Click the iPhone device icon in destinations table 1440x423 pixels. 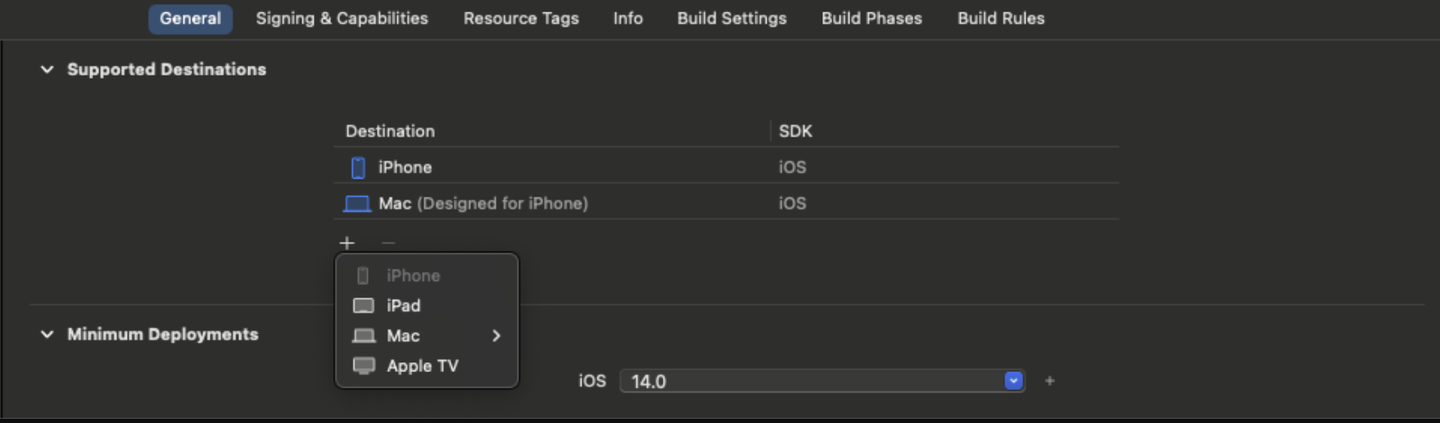358,167
